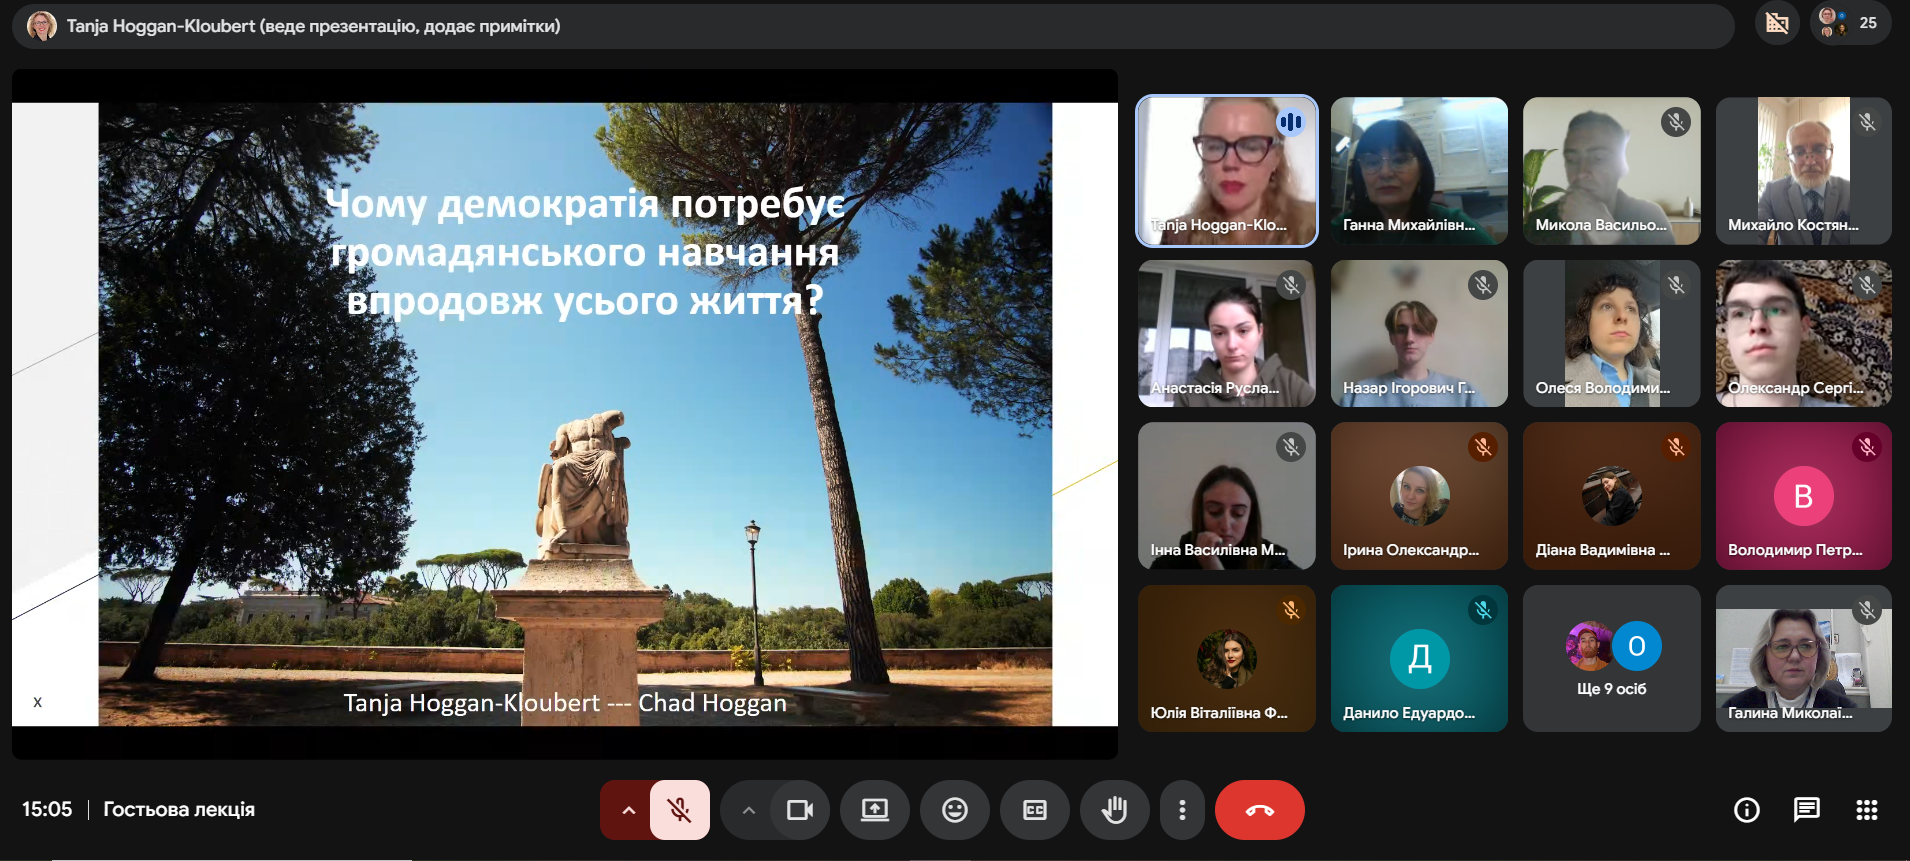Turn on the camera button
1910x861 pixels.
(x=800, y=810)
